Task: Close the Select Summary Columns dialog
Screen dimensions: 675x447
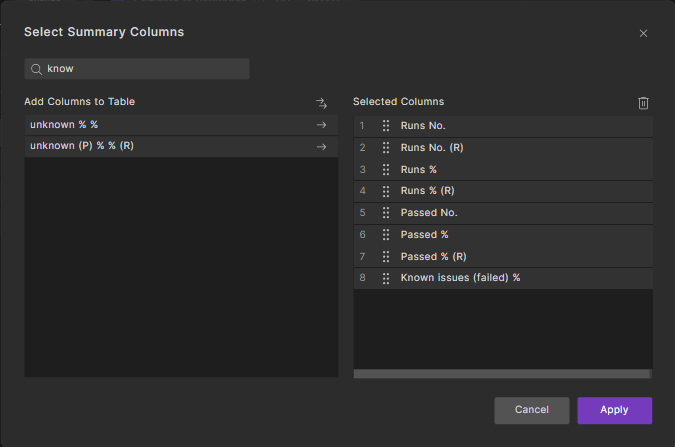Action: pyautogui.click(x=643, y=33)
